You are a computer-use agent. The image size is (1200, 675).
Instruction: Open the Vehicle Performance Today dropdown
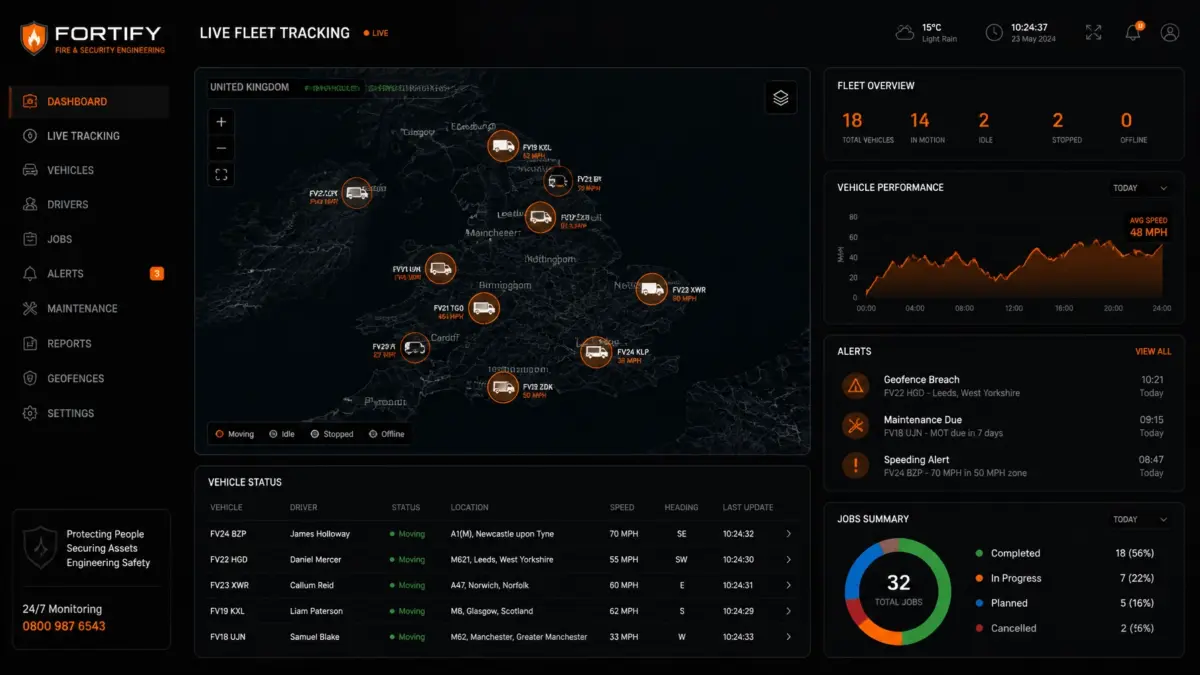coord(1140,188)
